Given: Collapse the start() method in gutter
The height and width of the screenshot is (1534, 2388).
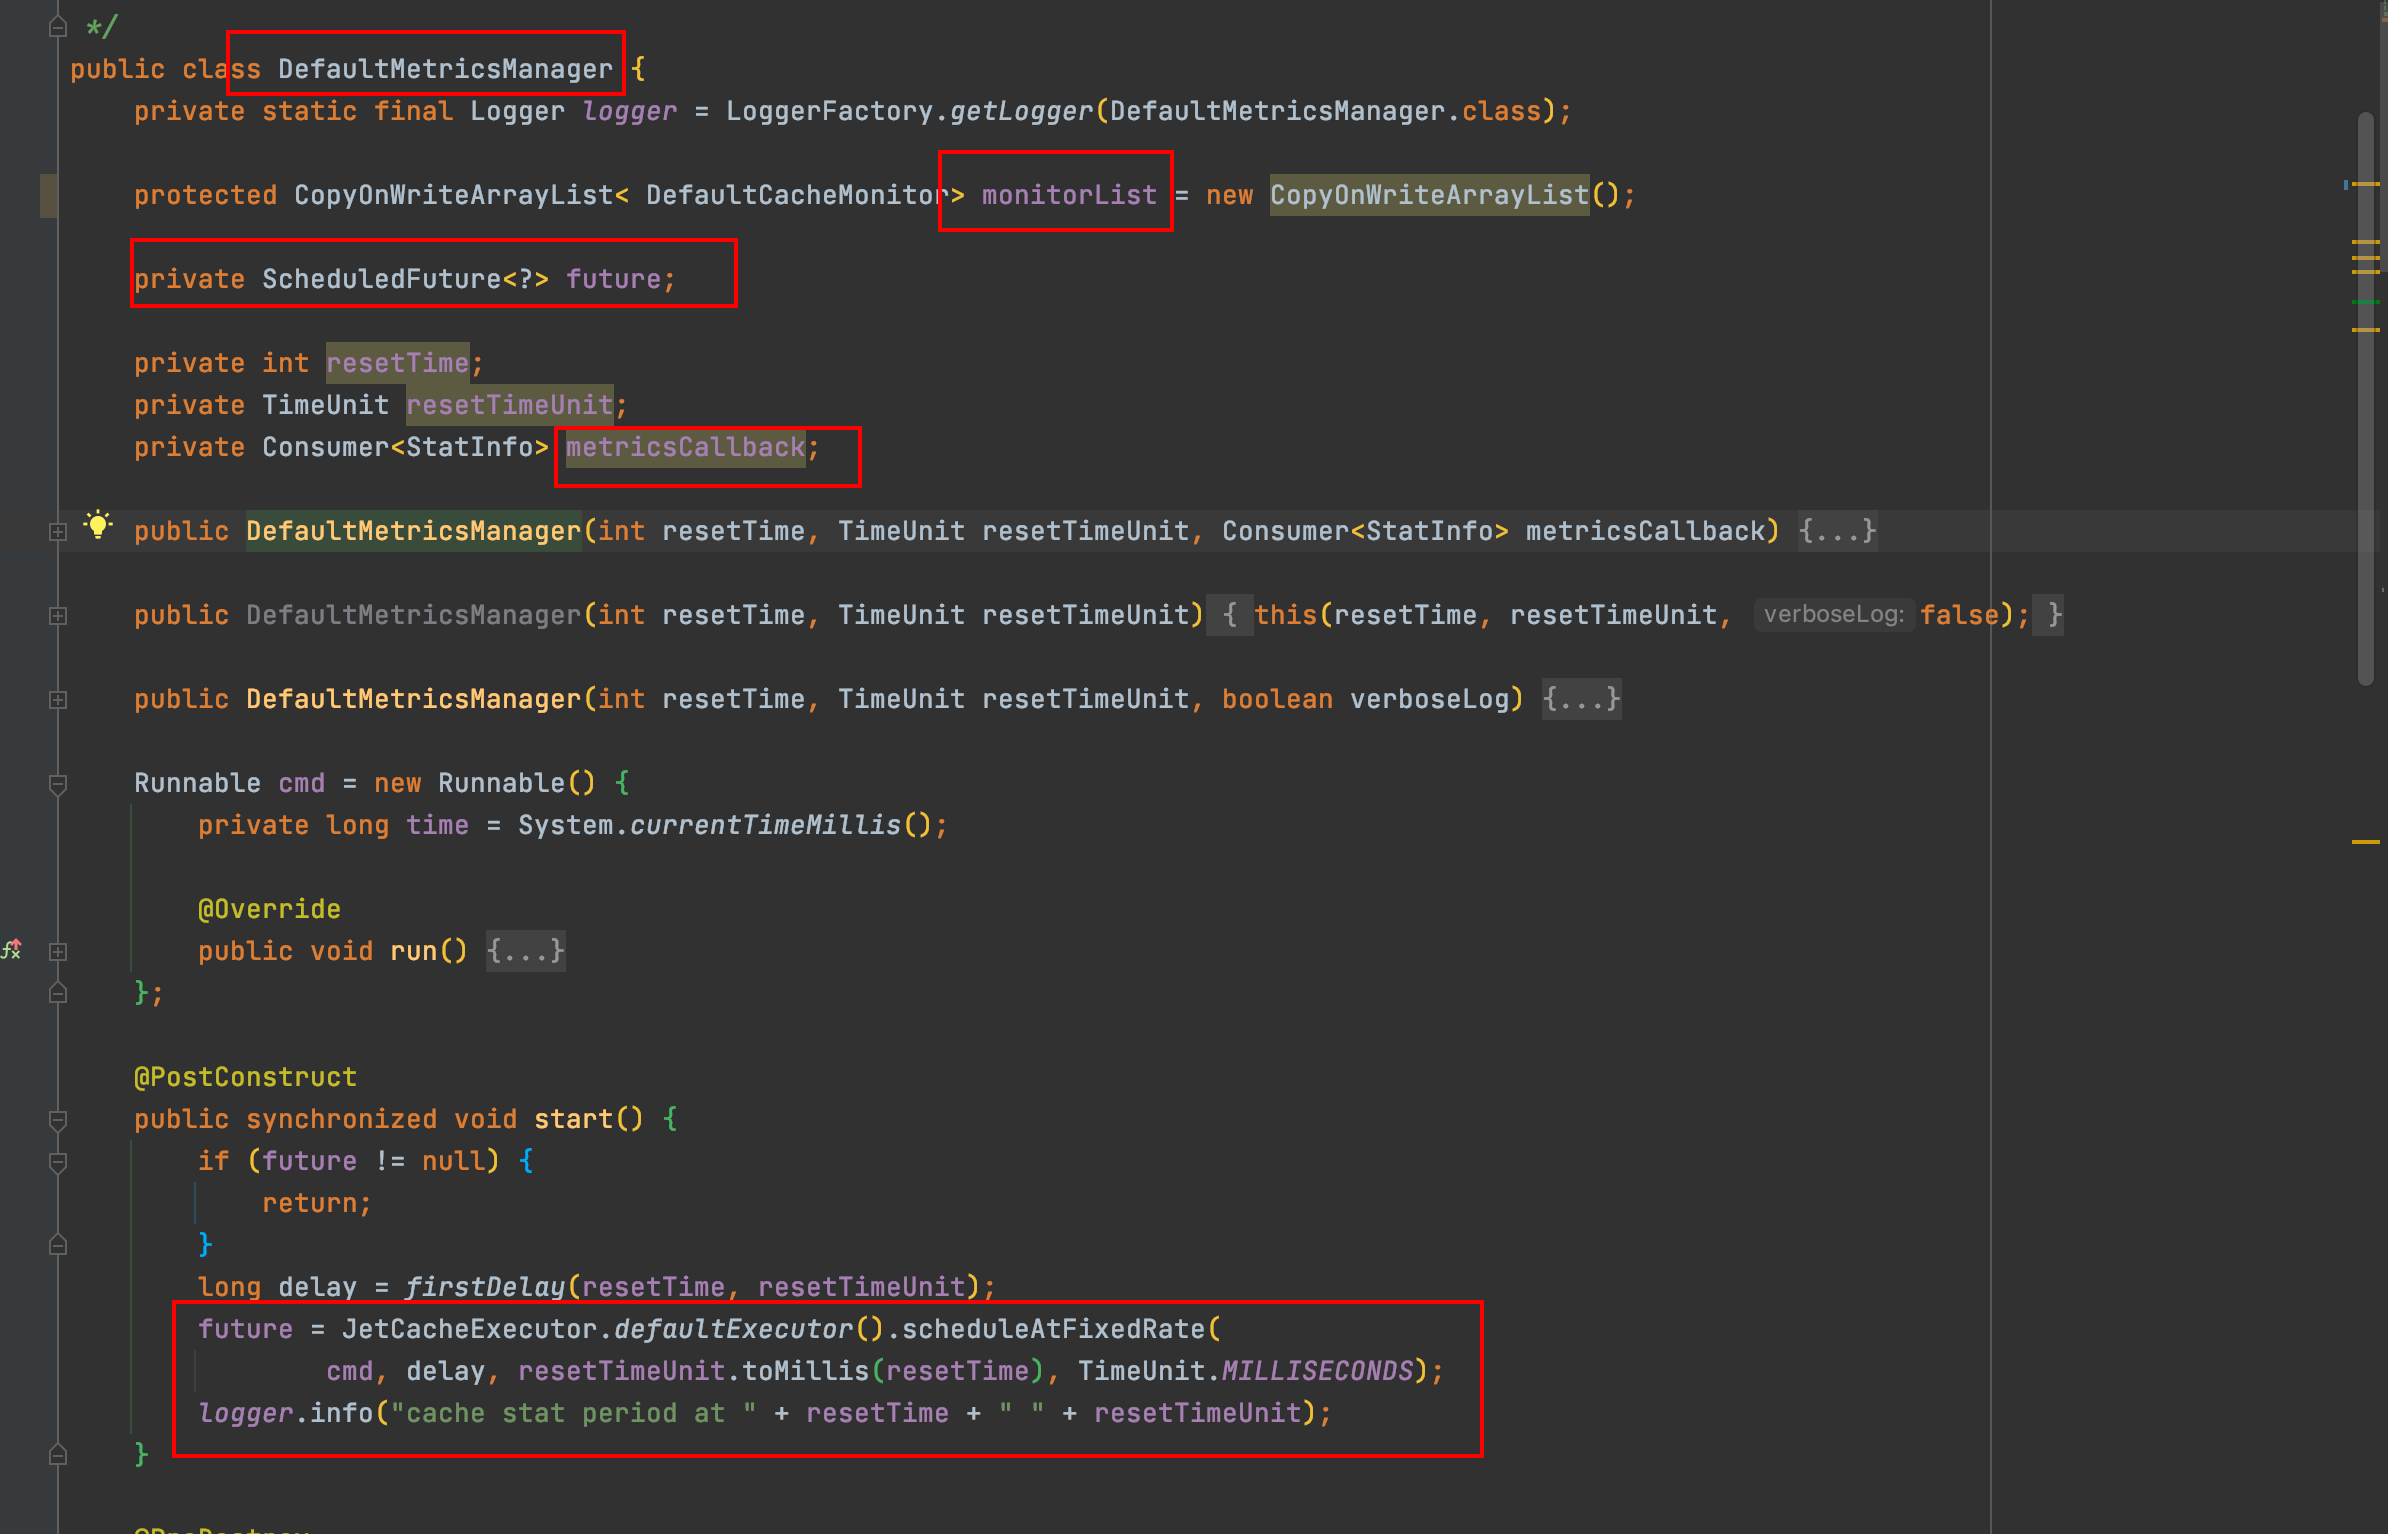Looking at the screenshot, I should (x=58, y=1120).
